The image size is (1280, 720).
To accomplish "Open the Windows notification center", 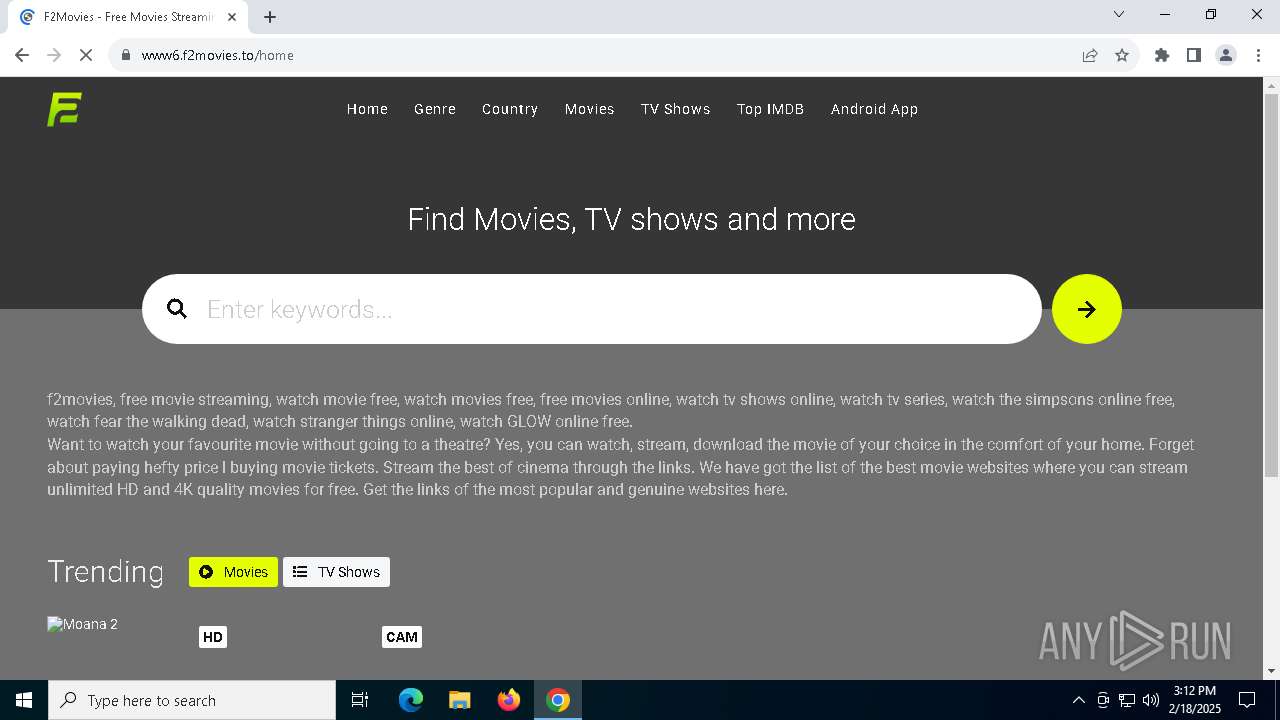I will click(x=1247, y=700).
